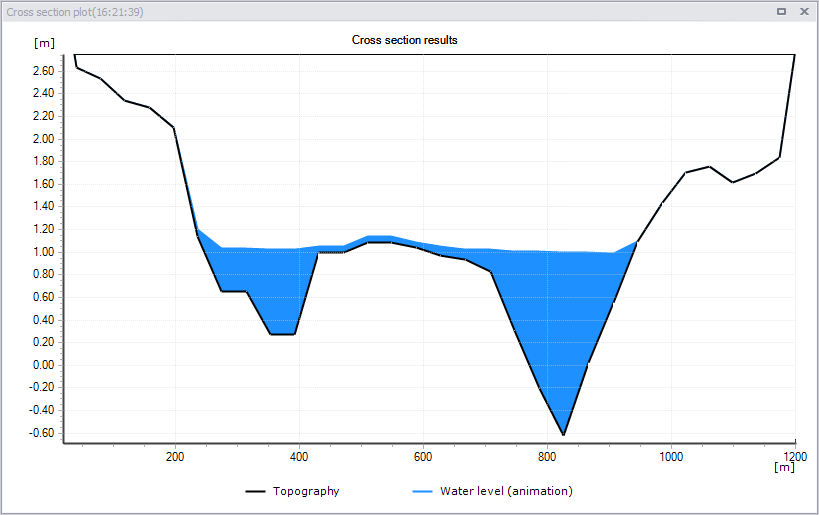Click the Cross section results chart title
Image resolution: width=819 pixels, height=515 pixels.
pyautogui.click(x=404, y=40)
